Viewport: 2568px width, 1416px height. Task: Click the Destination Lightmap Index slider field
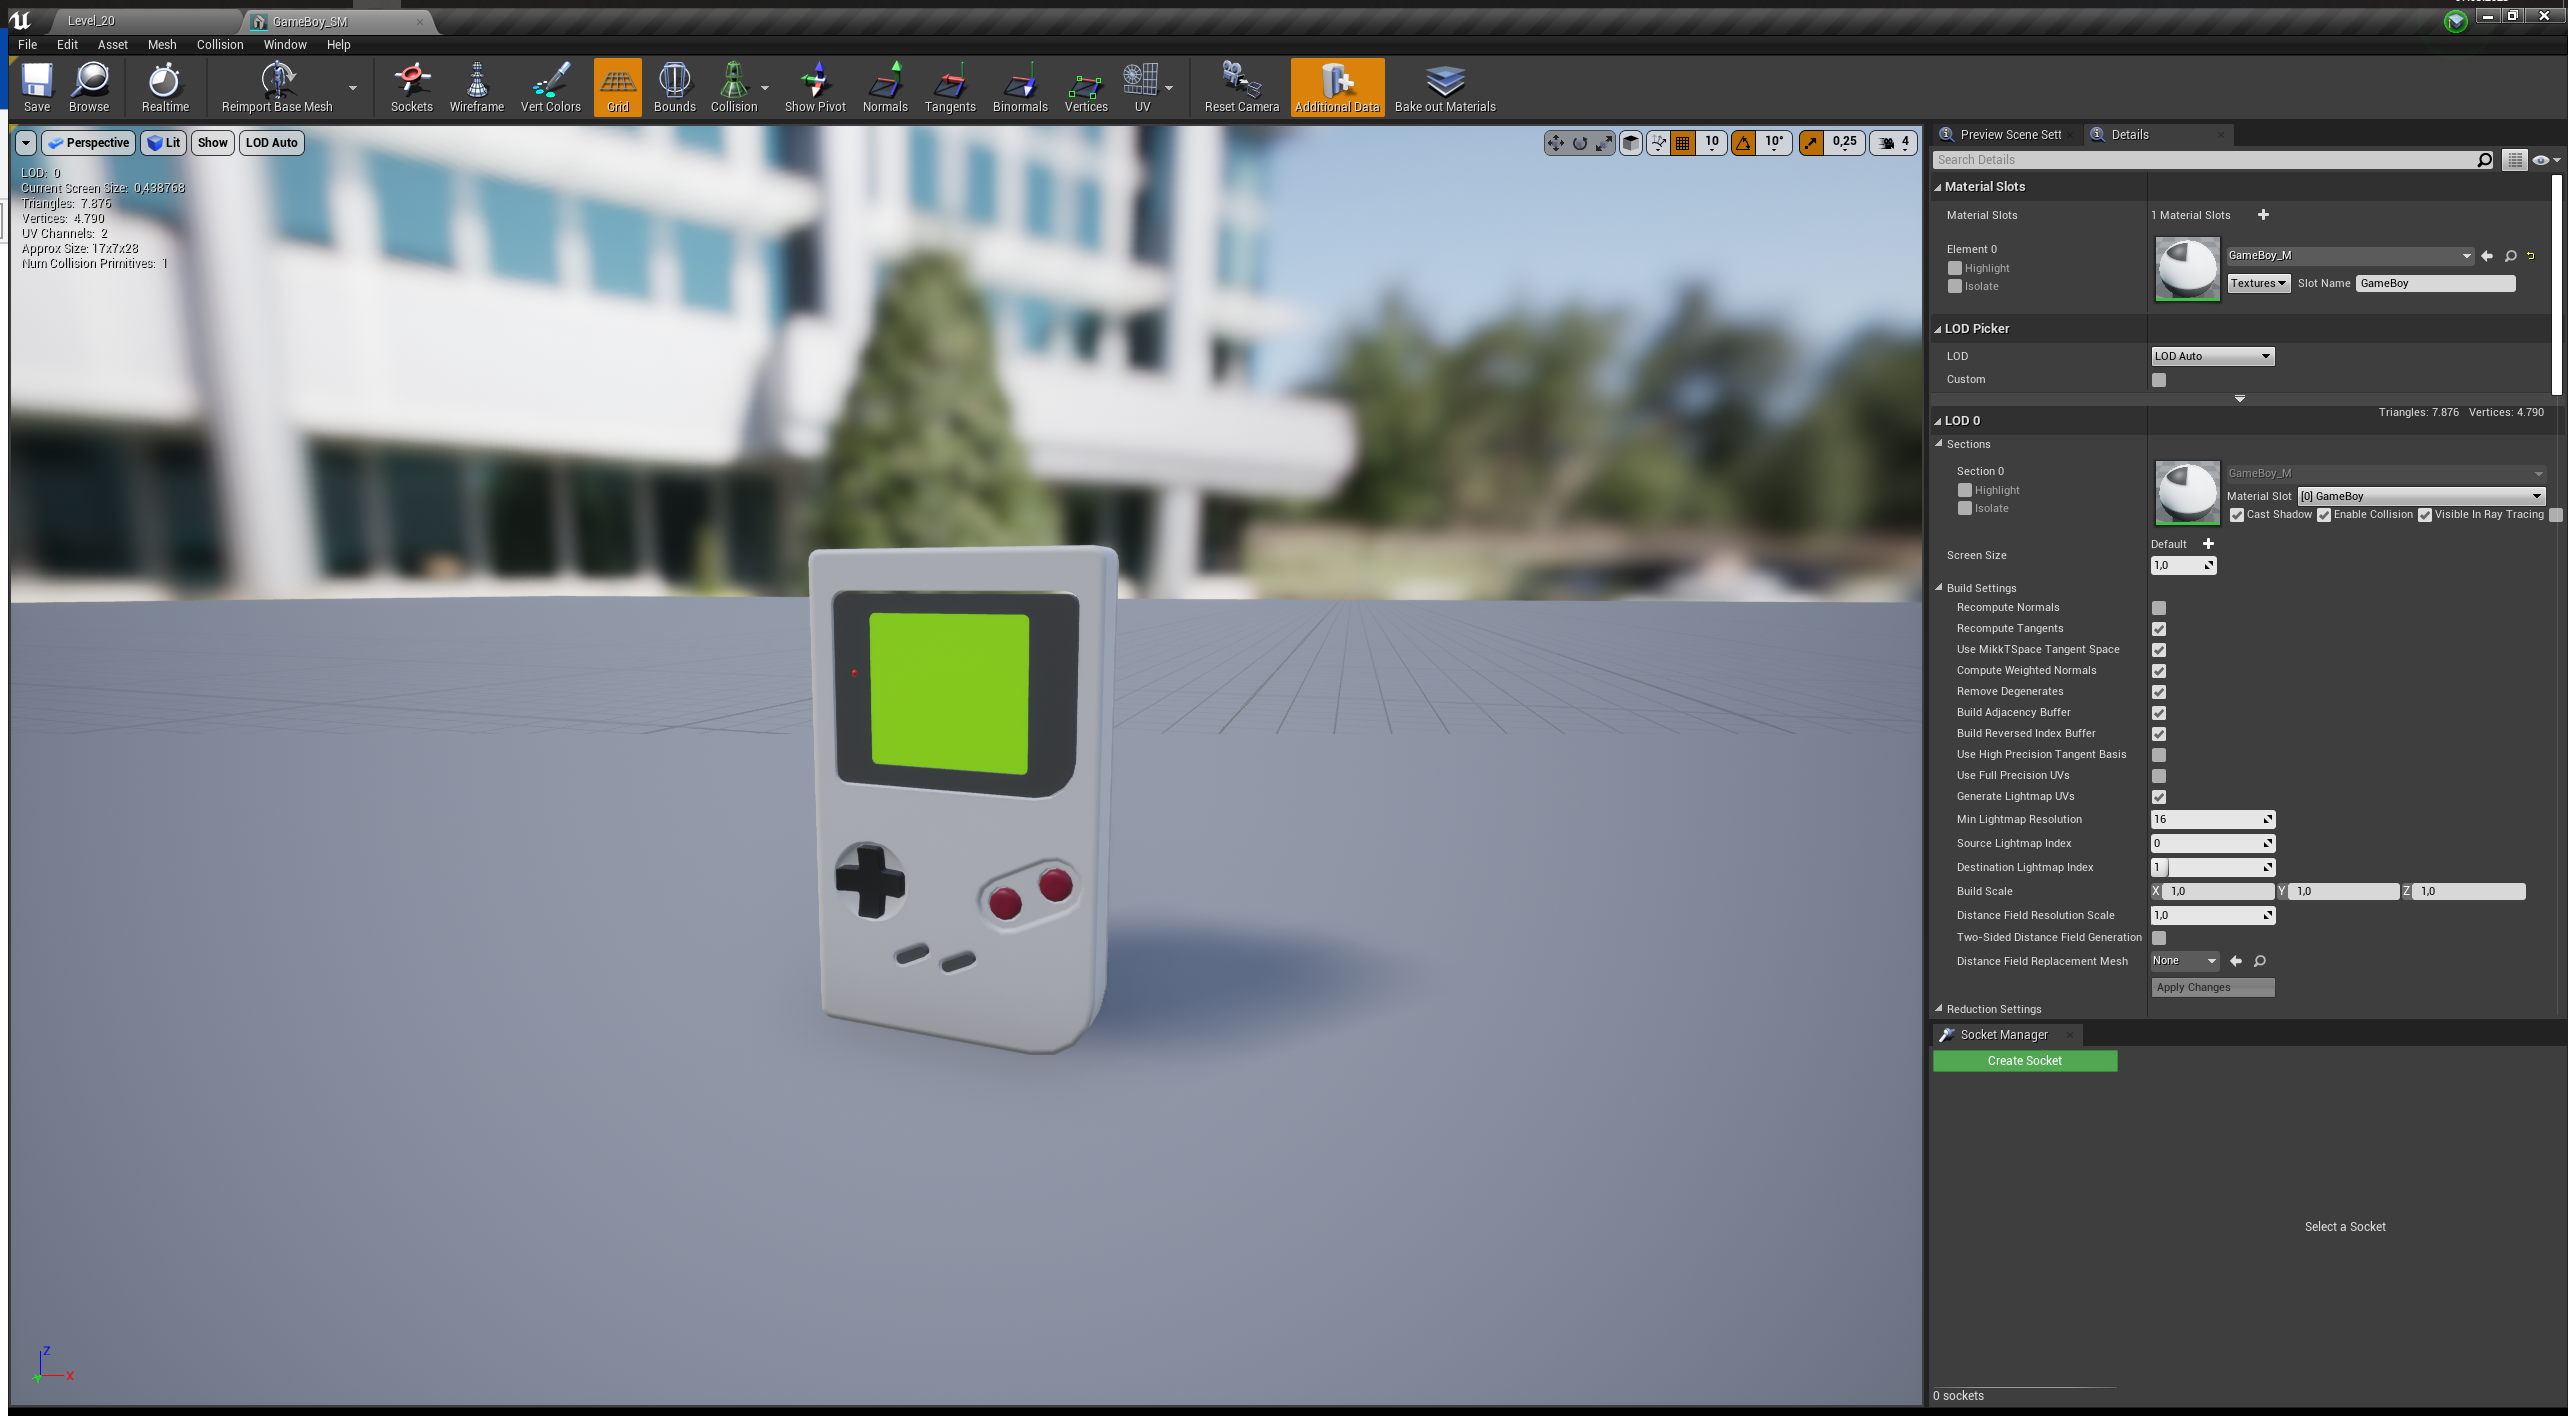coord(2213,867)
